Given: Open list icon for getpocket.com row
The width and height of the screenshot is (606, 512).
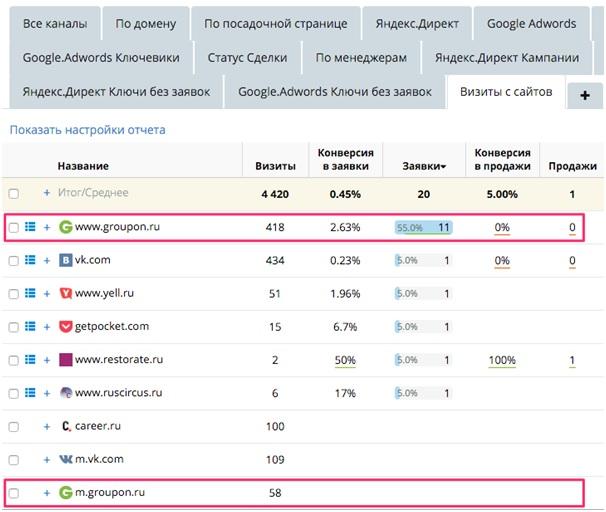Looking at the screenshot, I should tap(30, 327).
